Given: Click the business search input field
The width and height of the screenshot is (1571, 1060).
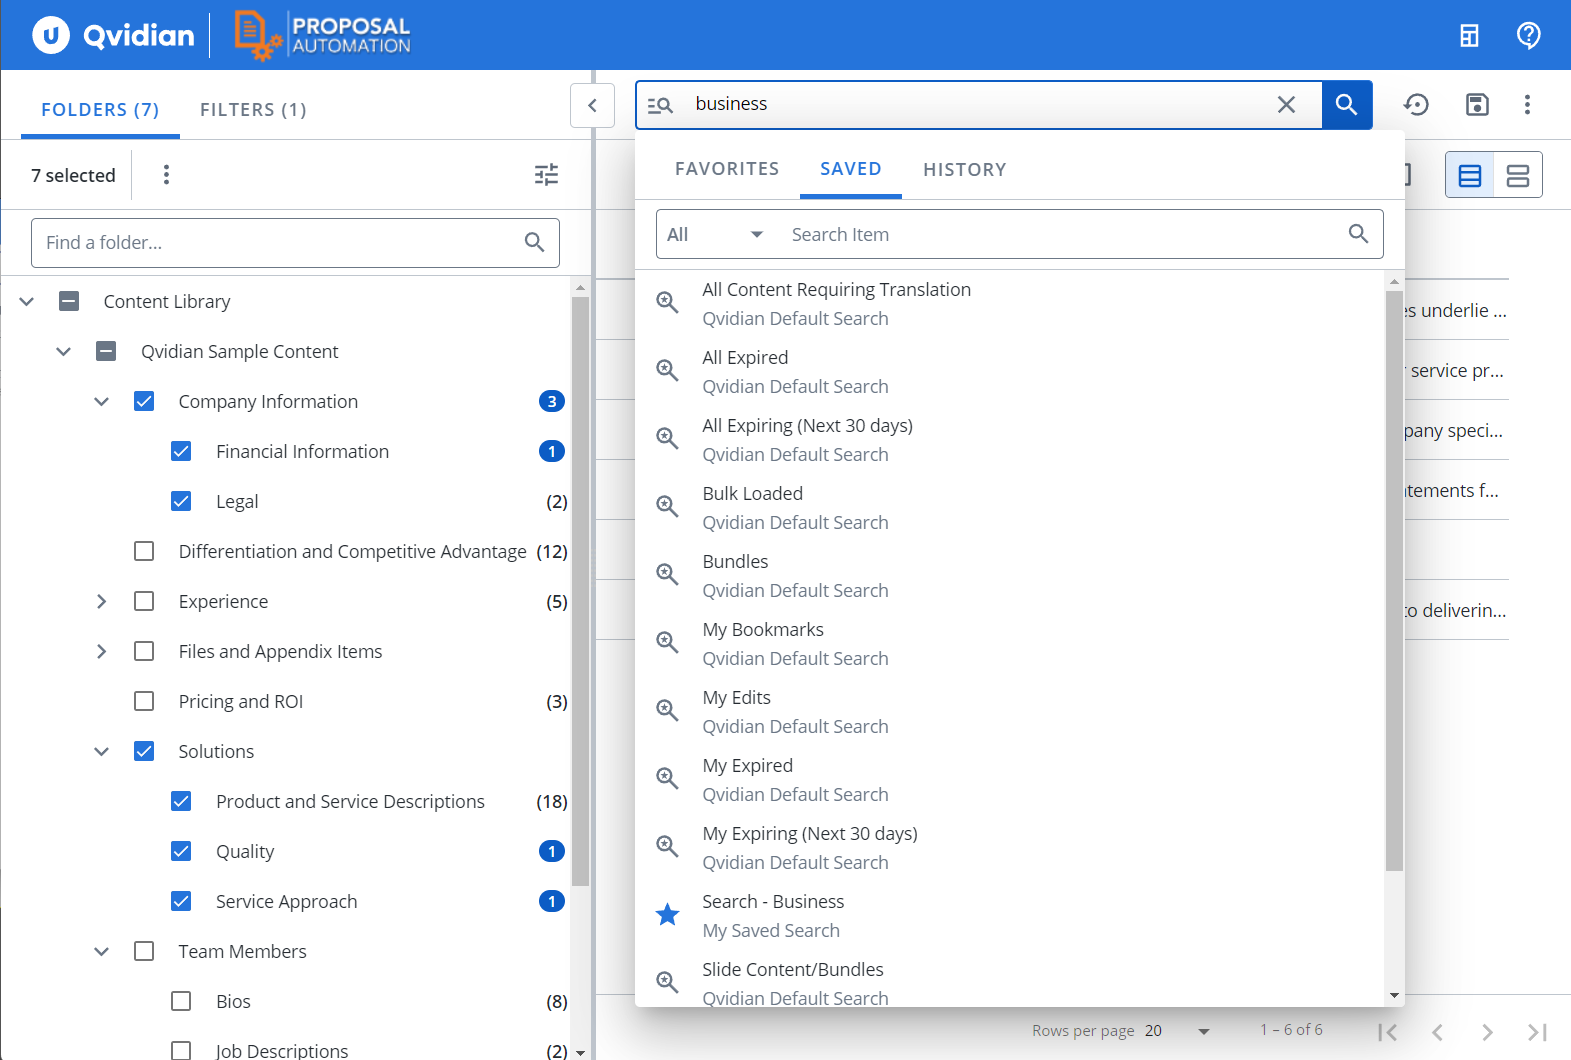Looking at the screenshot, I should coord(978,104).
